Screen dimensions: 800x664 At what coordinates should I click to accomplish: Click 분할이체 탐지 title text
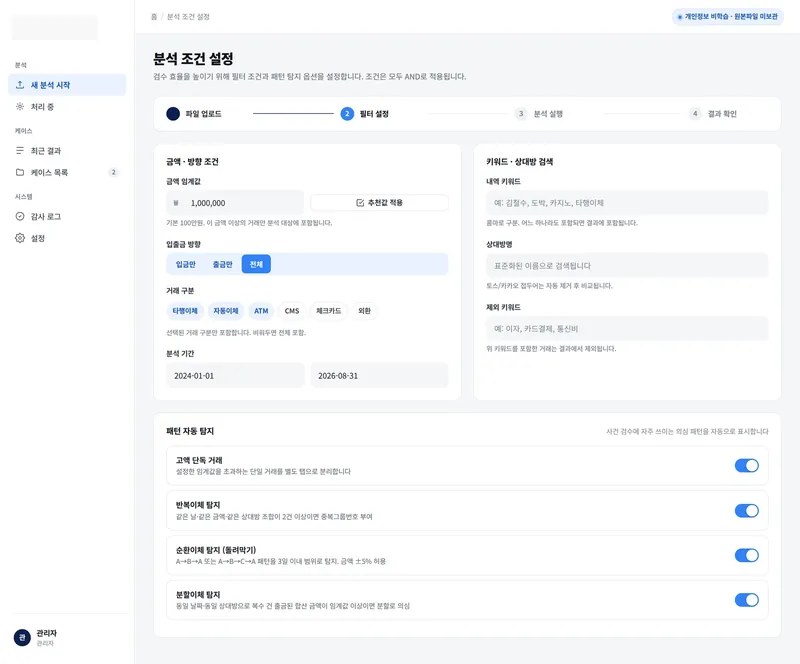point(198,595)
